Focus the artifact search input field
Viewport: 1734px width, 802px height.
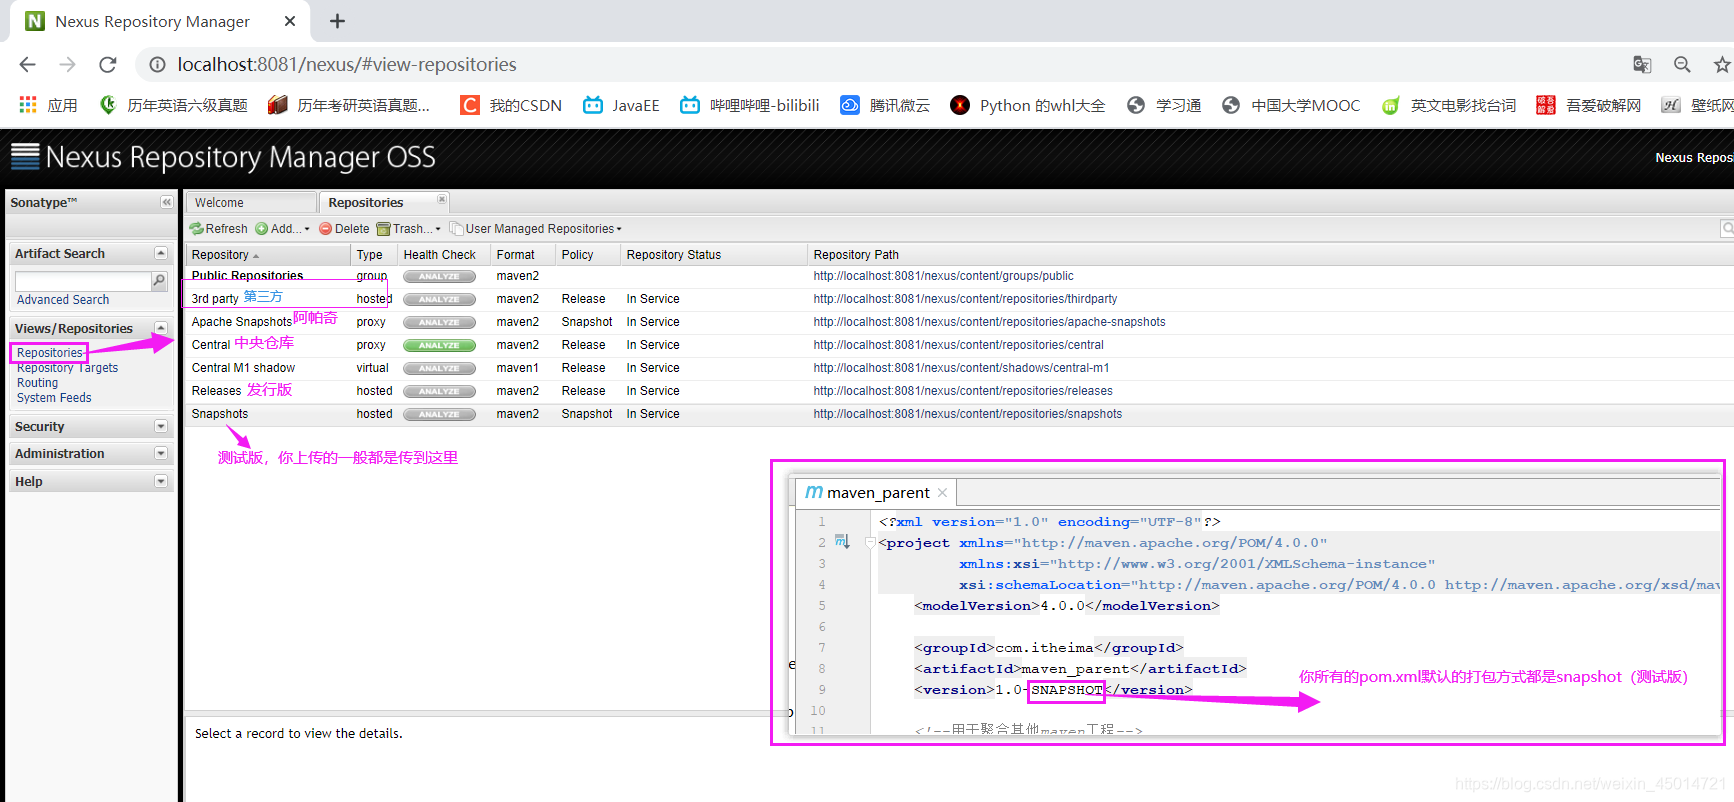[83, 282]
